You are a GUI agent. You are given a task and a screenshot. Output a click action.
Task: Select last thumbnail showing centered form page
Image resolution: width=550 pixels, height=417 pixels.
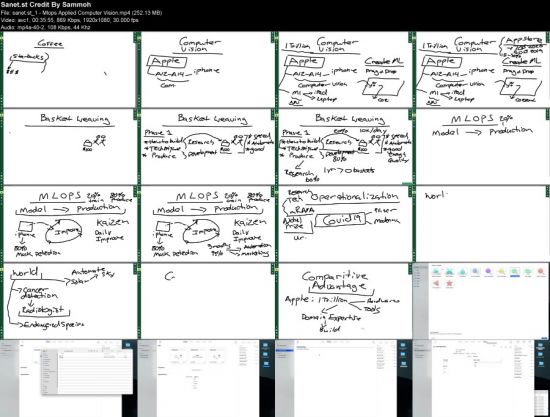pos(481,378)
